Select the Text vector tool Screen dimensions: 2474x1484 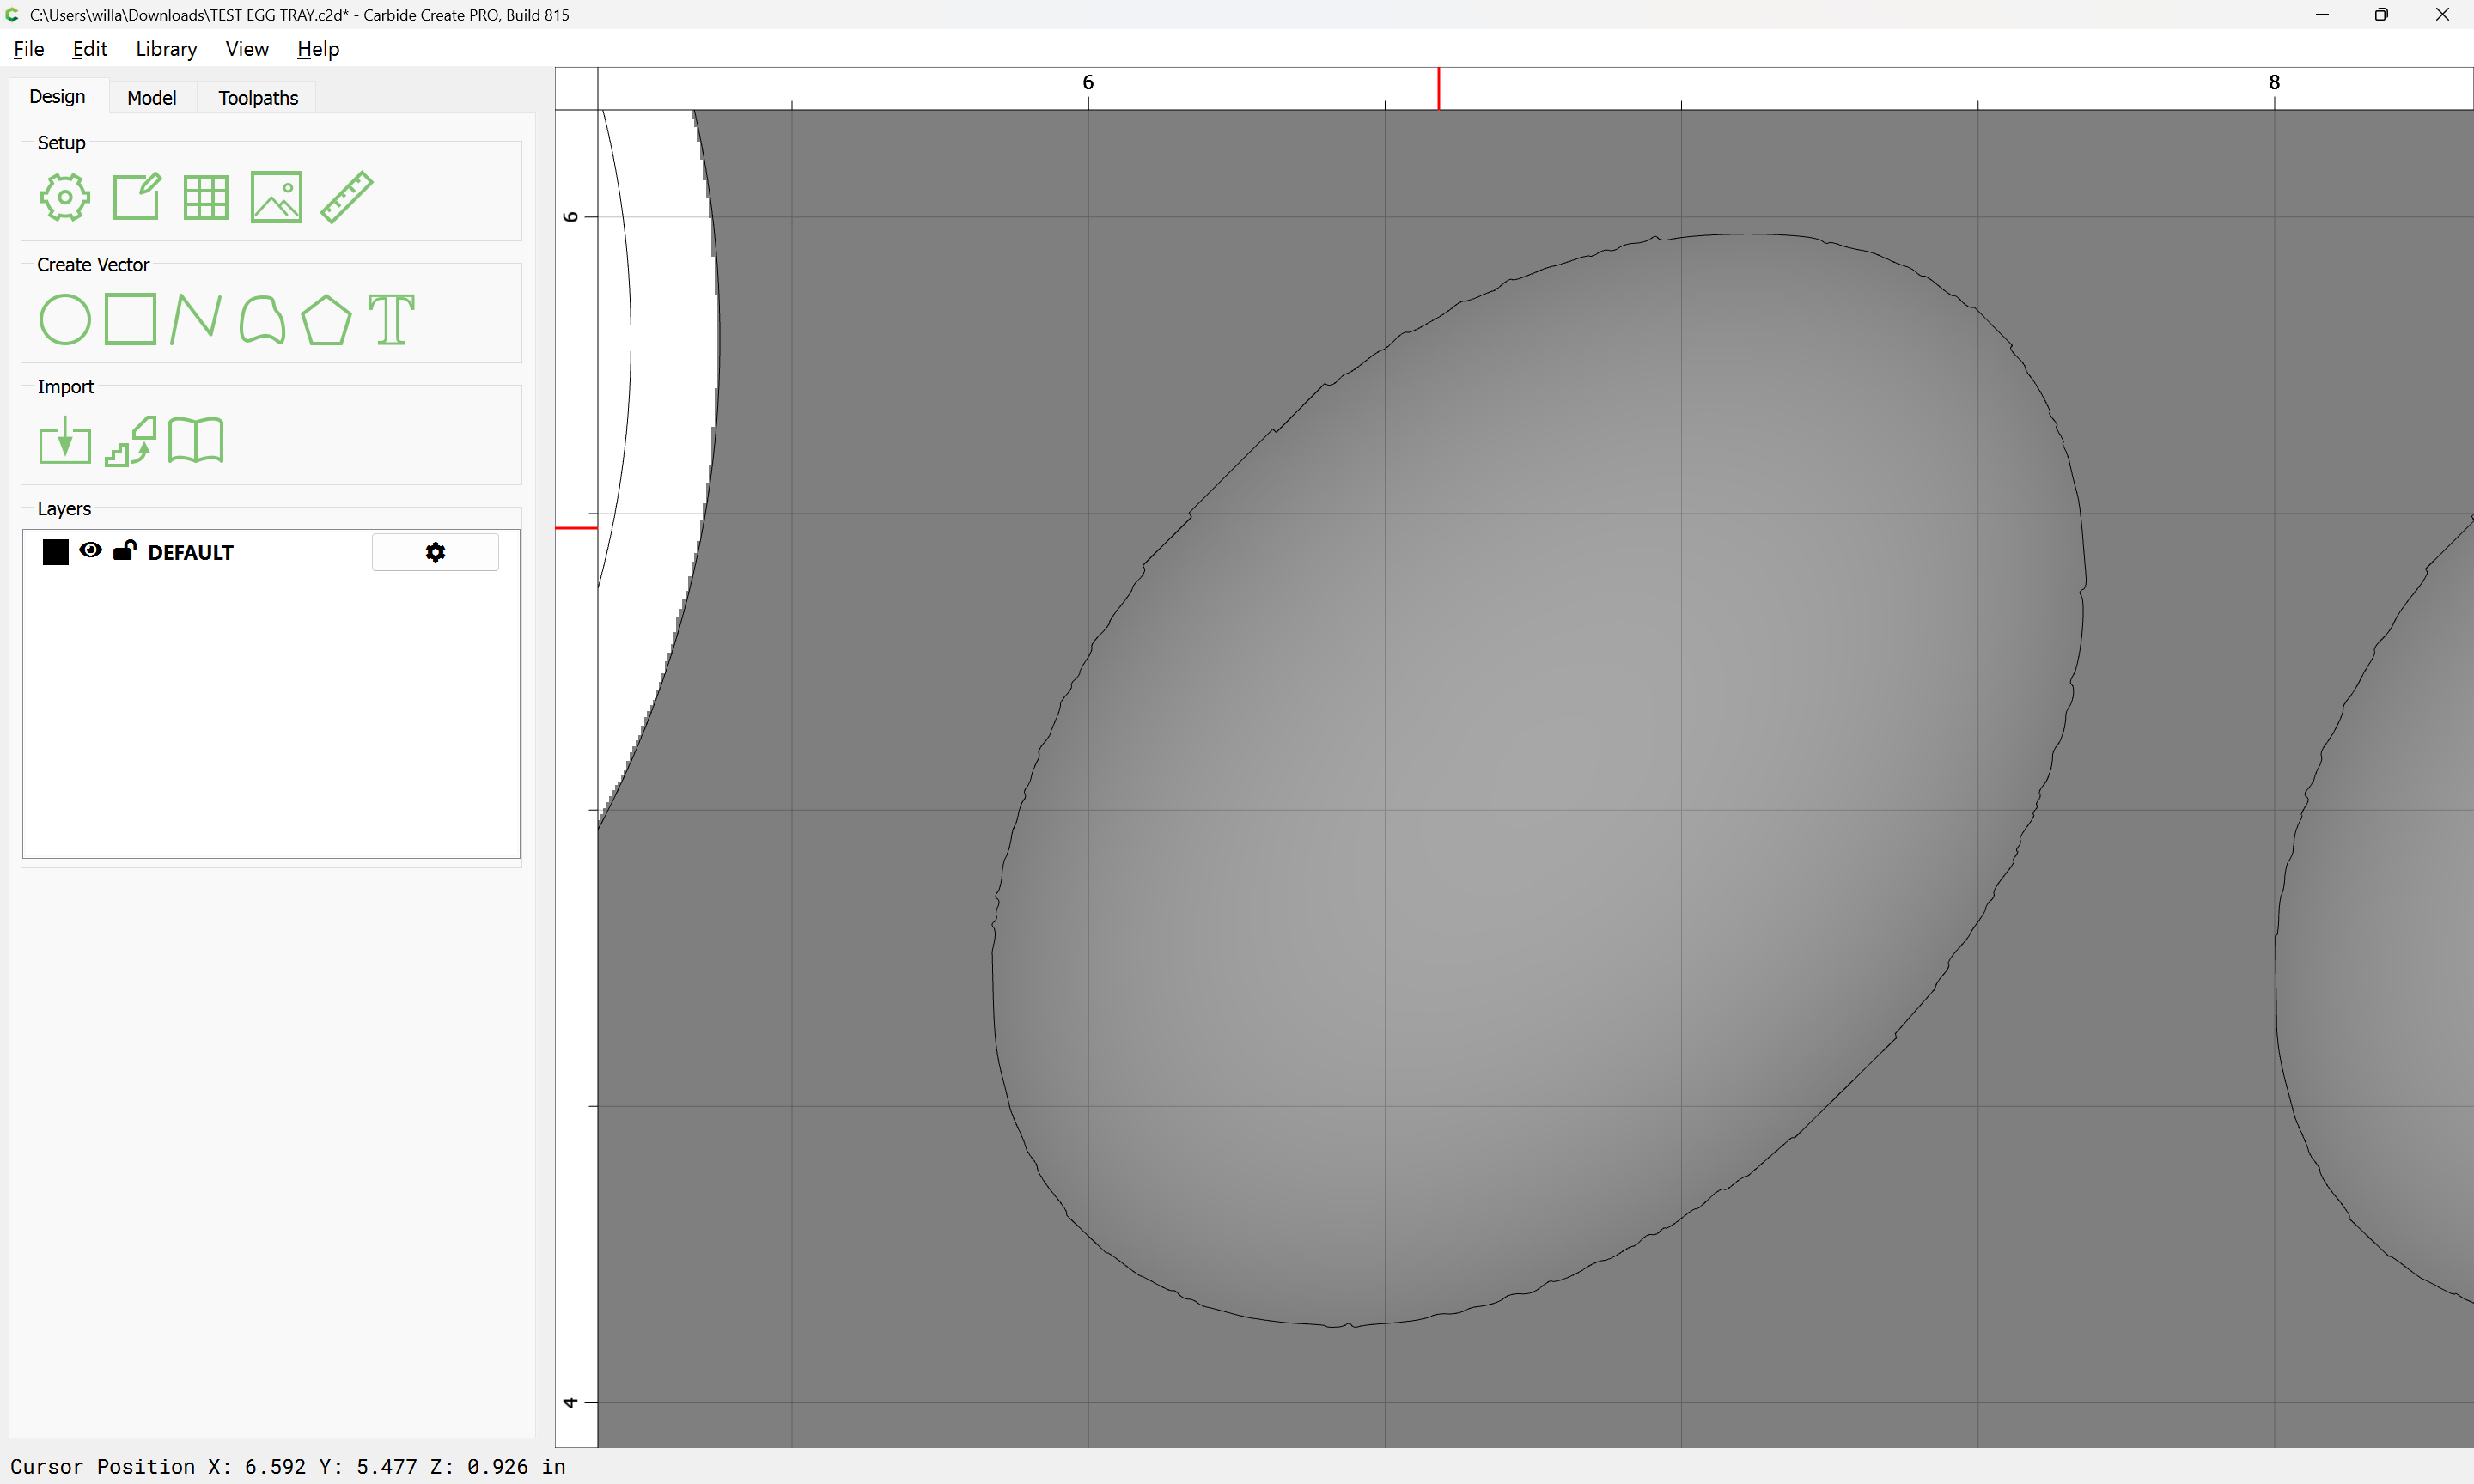tap(391, 319)
